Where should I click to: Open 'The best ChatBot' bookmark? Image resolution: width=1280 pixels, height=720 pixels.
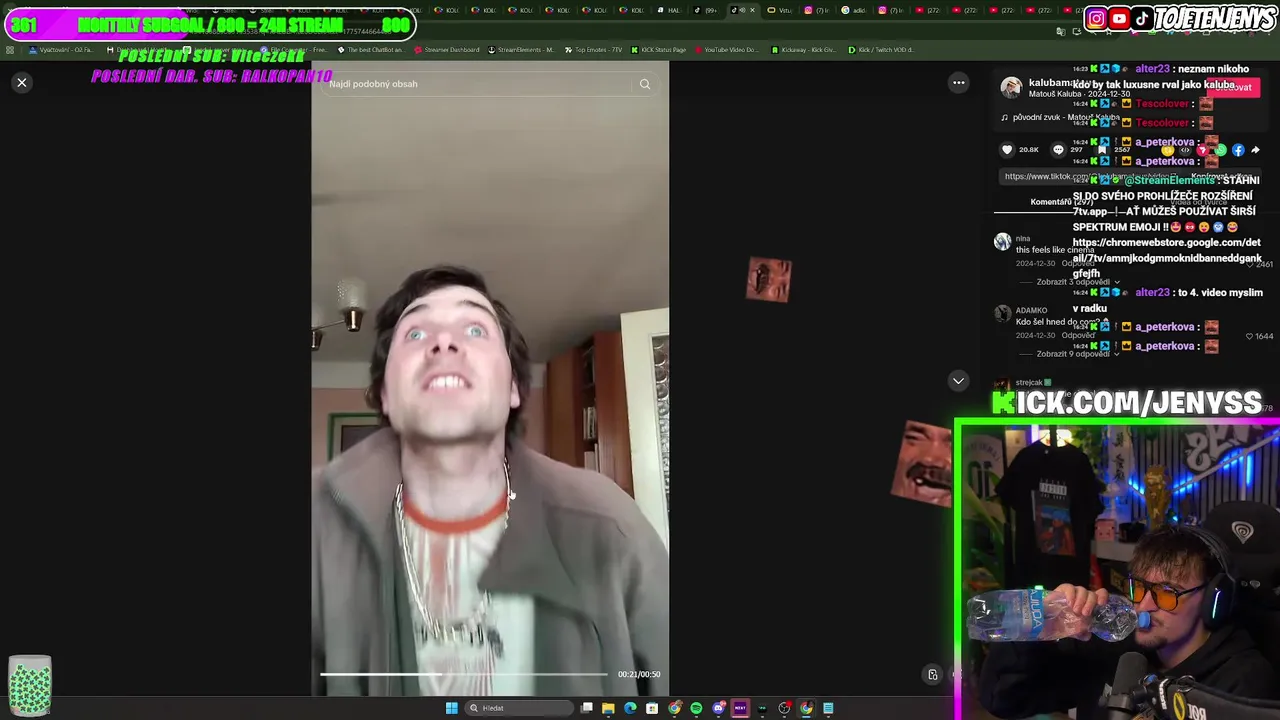tap(371, 49)
